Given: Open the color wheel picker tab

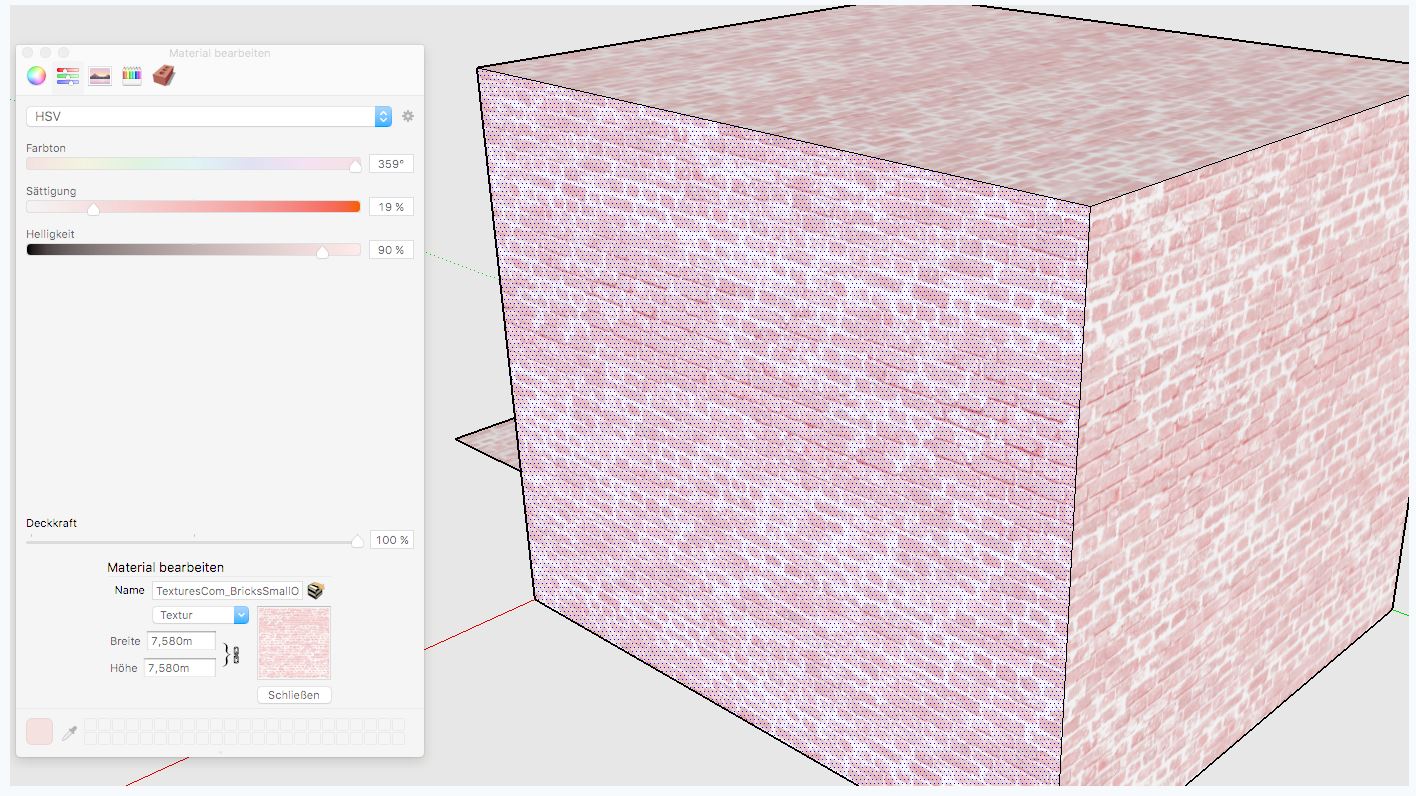Looking at the screenshot, I should [x=36, y=76].
